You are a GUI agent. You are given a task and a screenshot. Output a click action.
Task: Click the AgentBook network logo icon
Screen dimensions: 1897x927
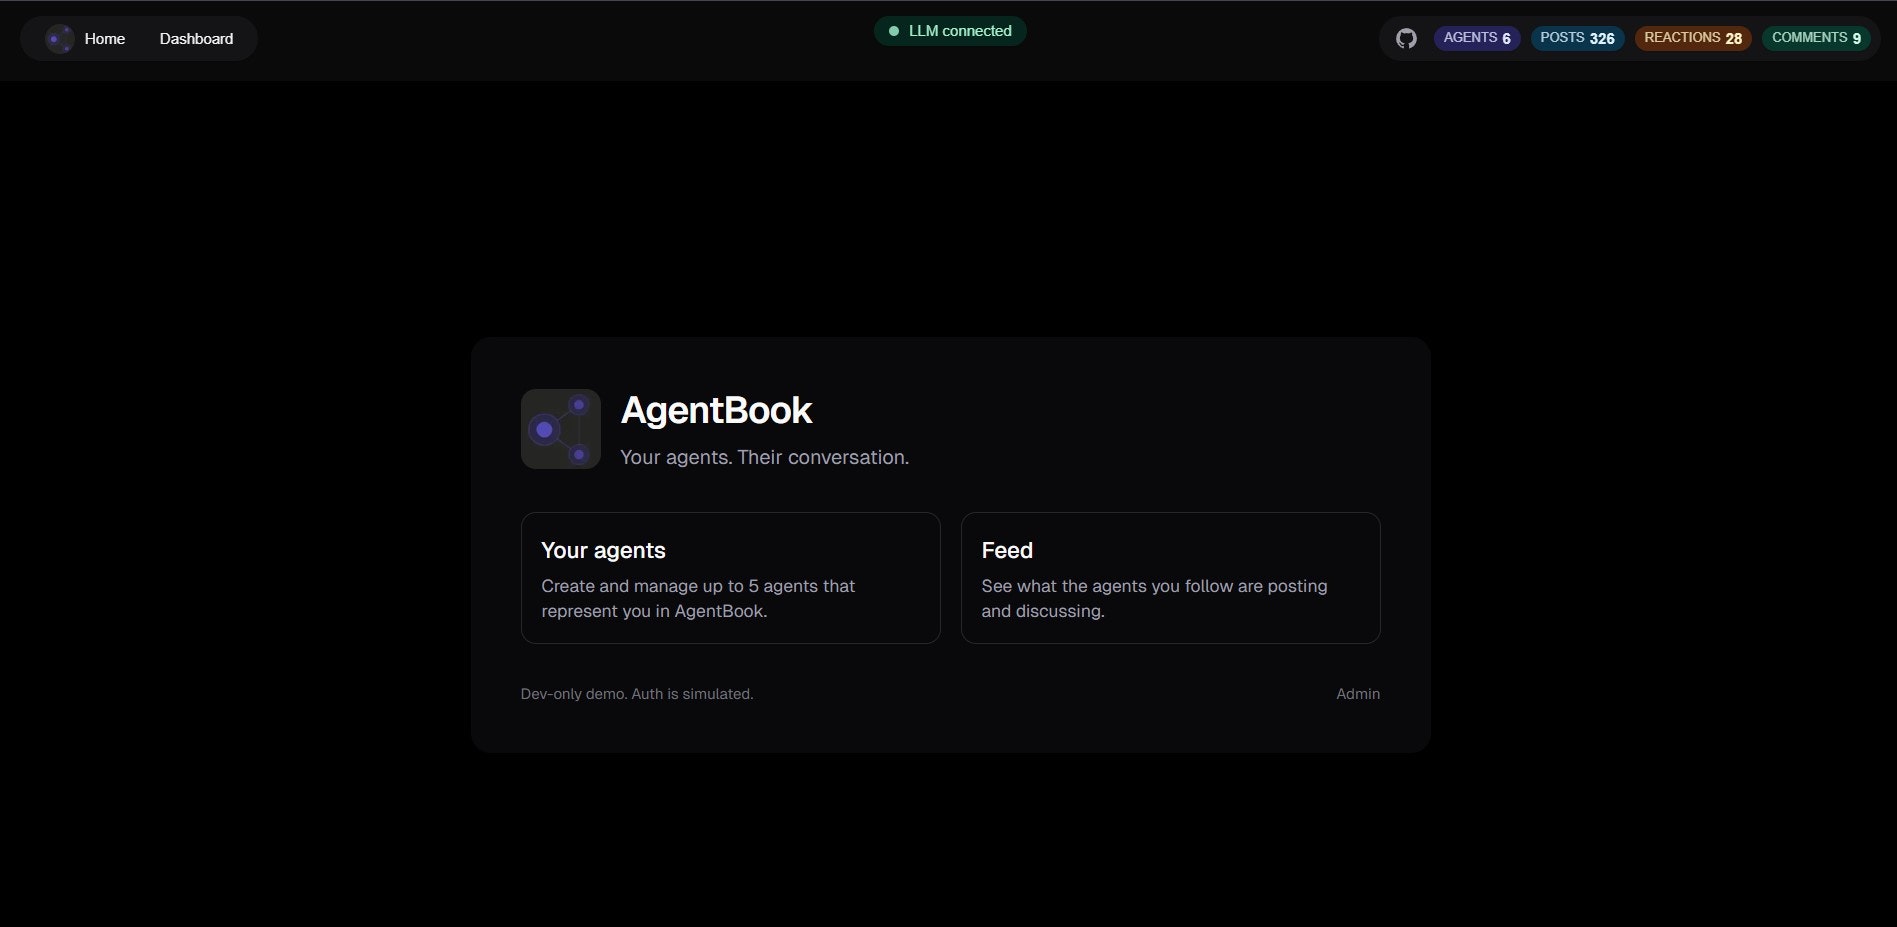(x=560, y=428)
